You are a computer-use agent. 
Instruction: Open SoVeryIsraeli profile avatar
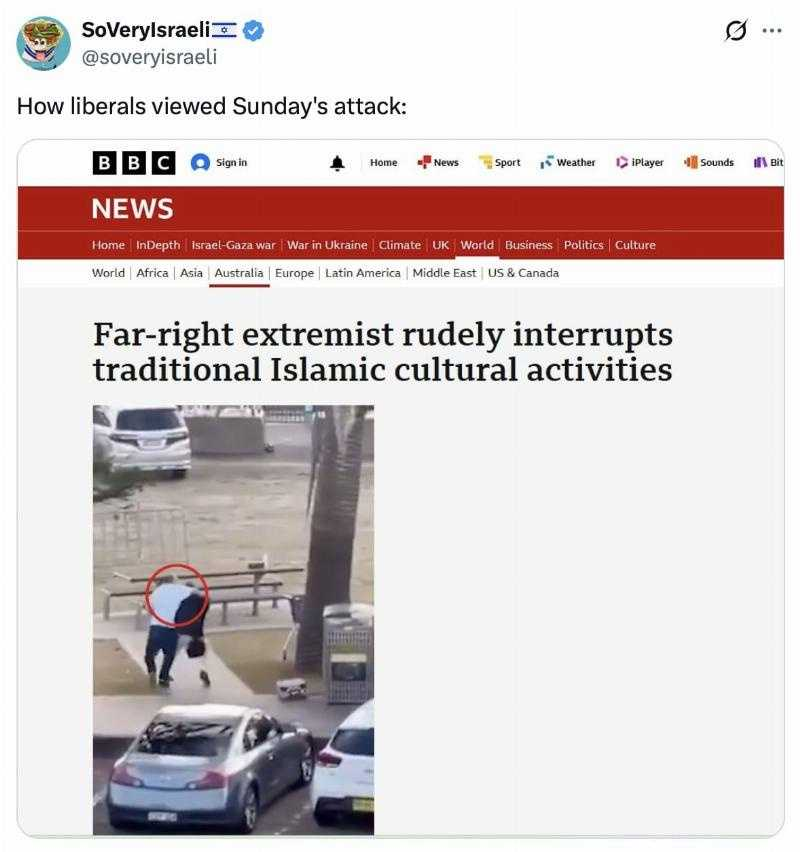(43, 43)
